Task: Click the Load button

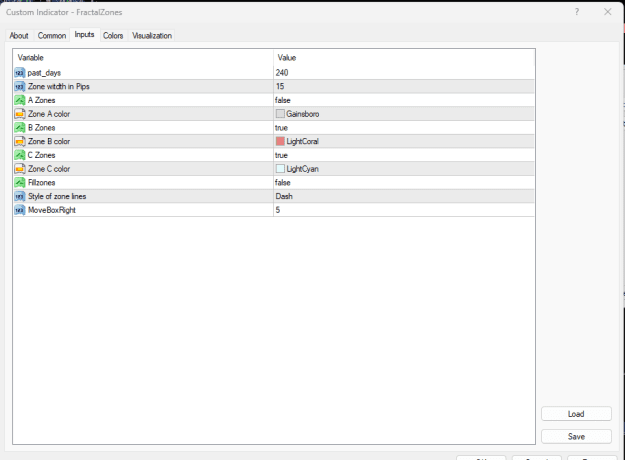Action: tap(576, 414)
